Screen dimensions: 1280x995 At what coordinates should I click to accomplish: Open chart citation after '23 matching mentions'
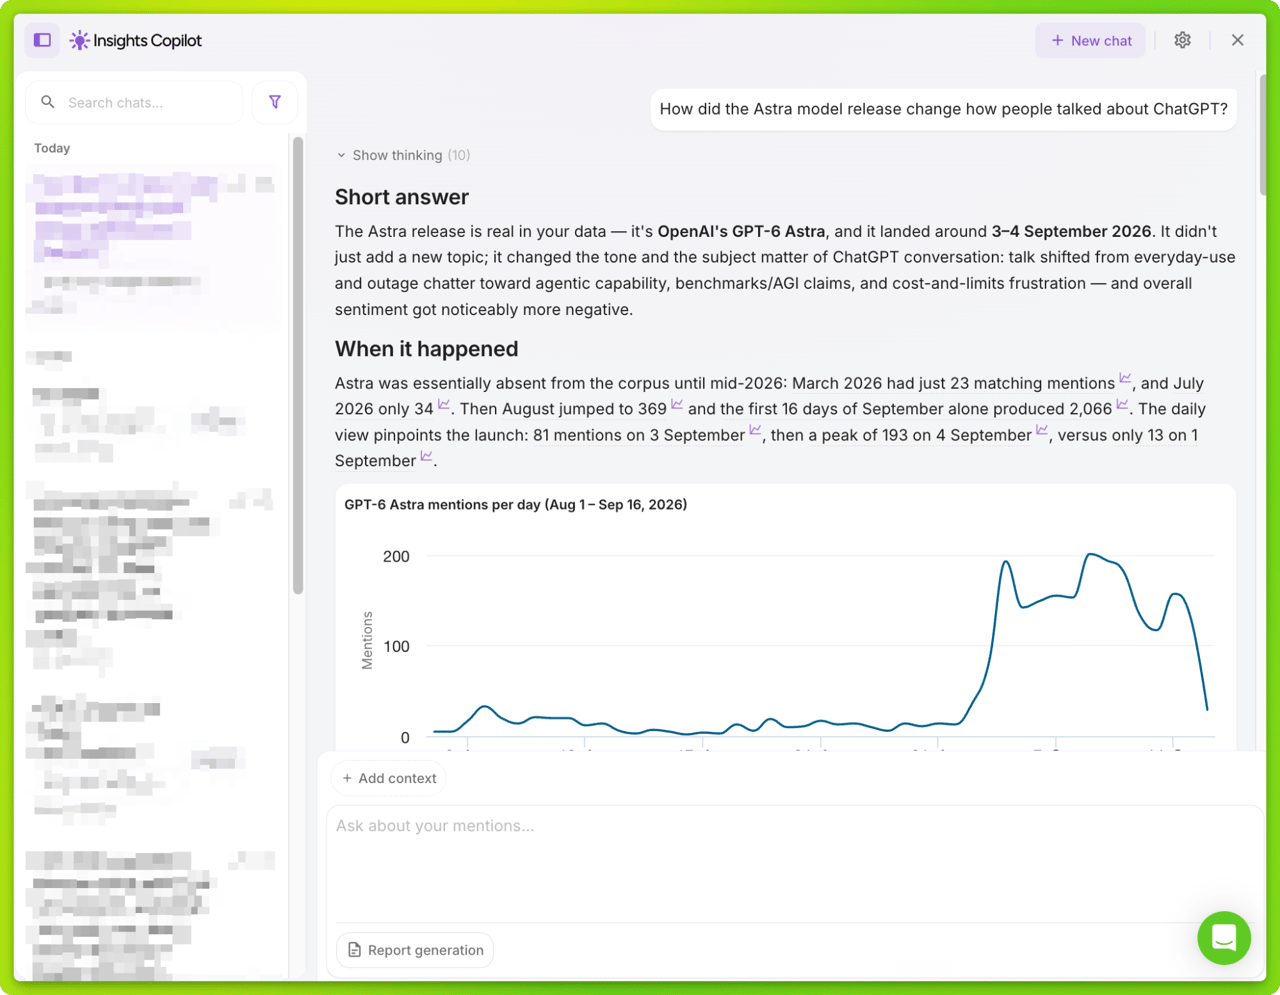point(1125,379)
